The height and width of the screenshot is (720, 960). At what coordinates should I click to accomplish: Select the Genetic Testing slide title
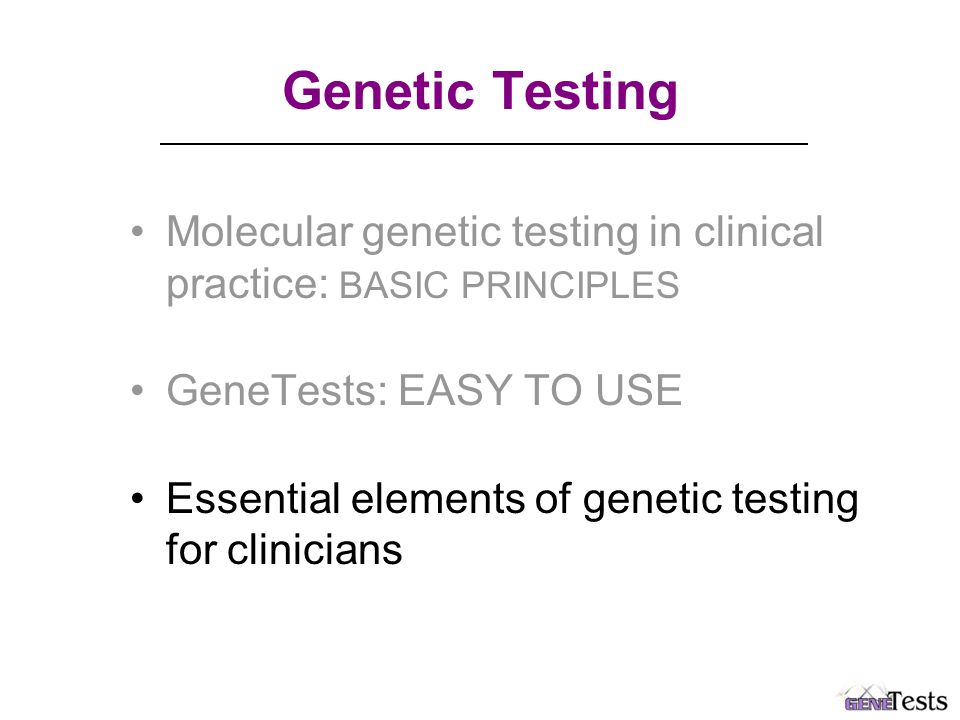coord(481,91)
